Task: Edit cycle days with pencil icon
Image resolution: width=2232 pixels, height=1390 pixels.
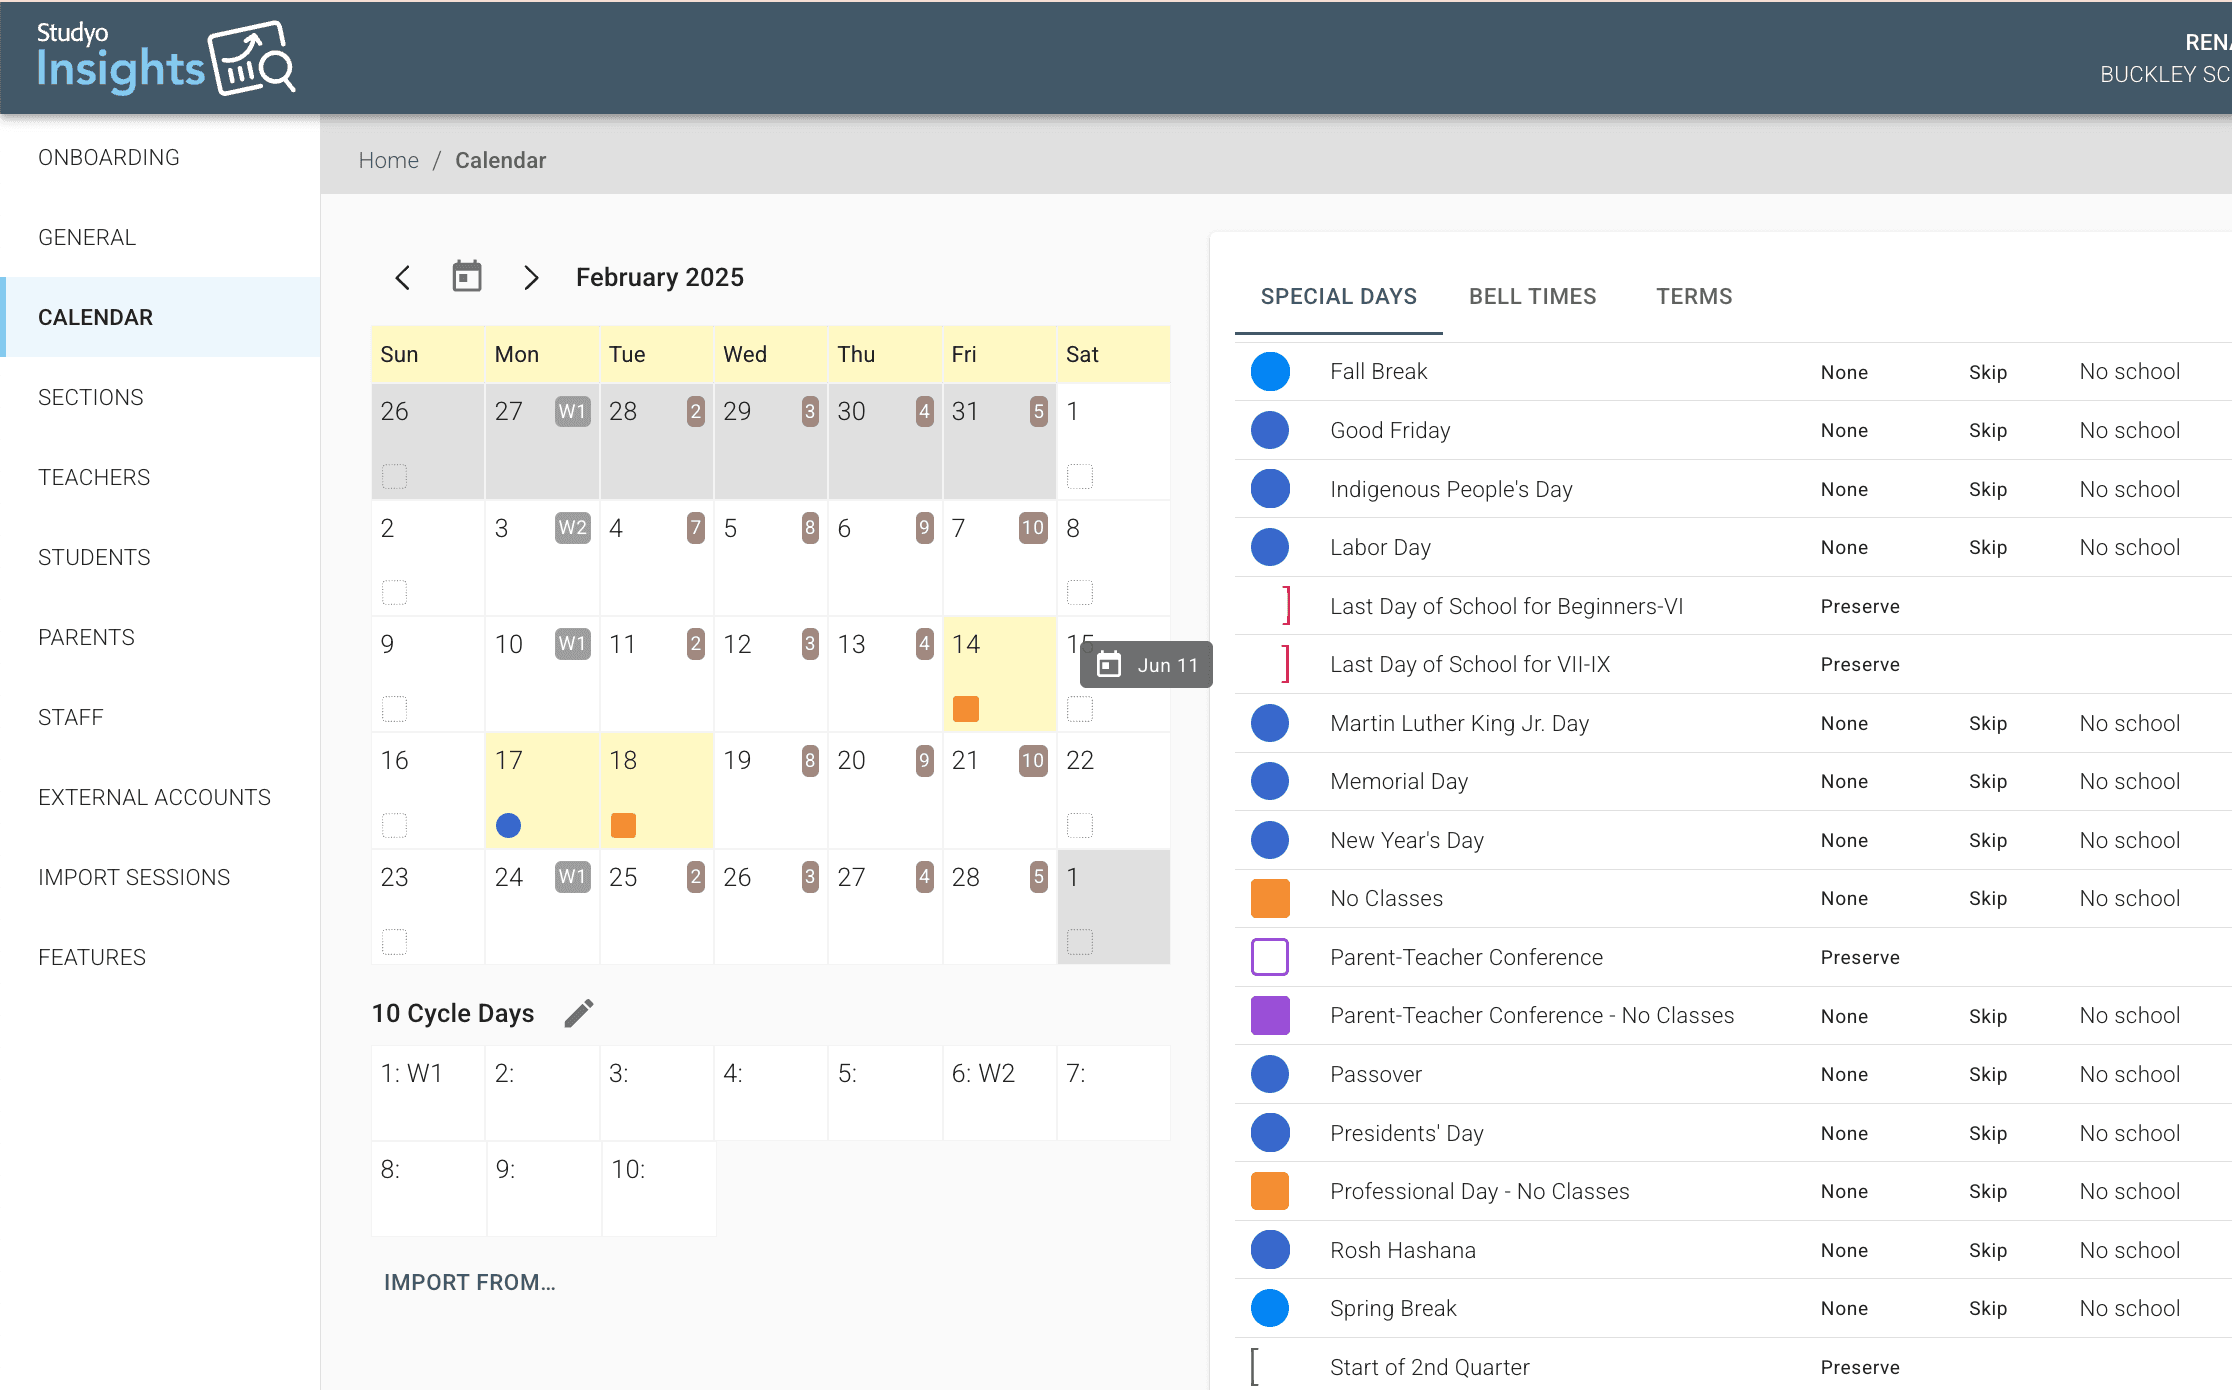Action: point(579,1013)
